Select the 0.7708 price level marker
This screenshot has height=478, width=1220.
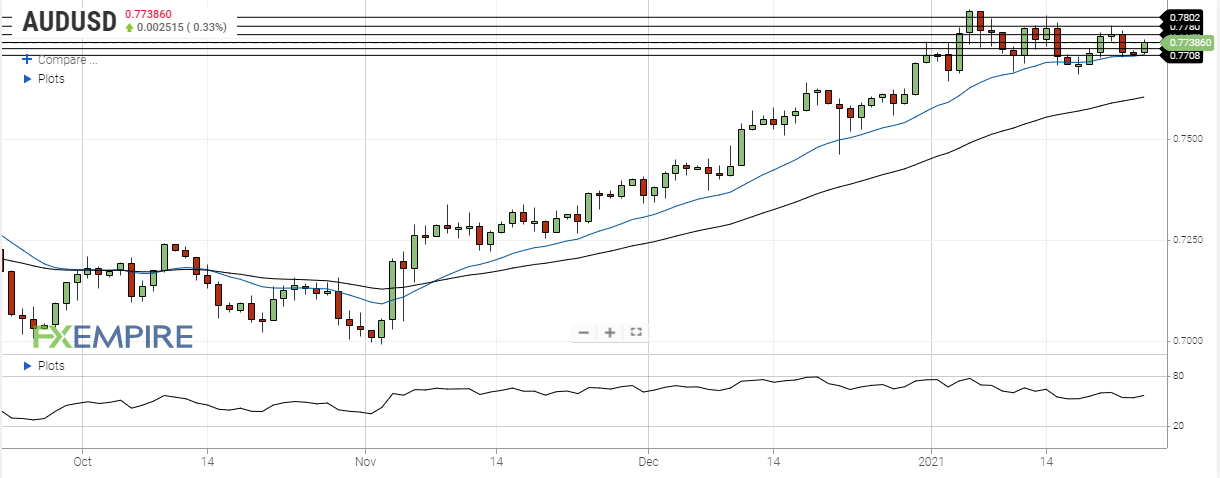coord(1187,56)
